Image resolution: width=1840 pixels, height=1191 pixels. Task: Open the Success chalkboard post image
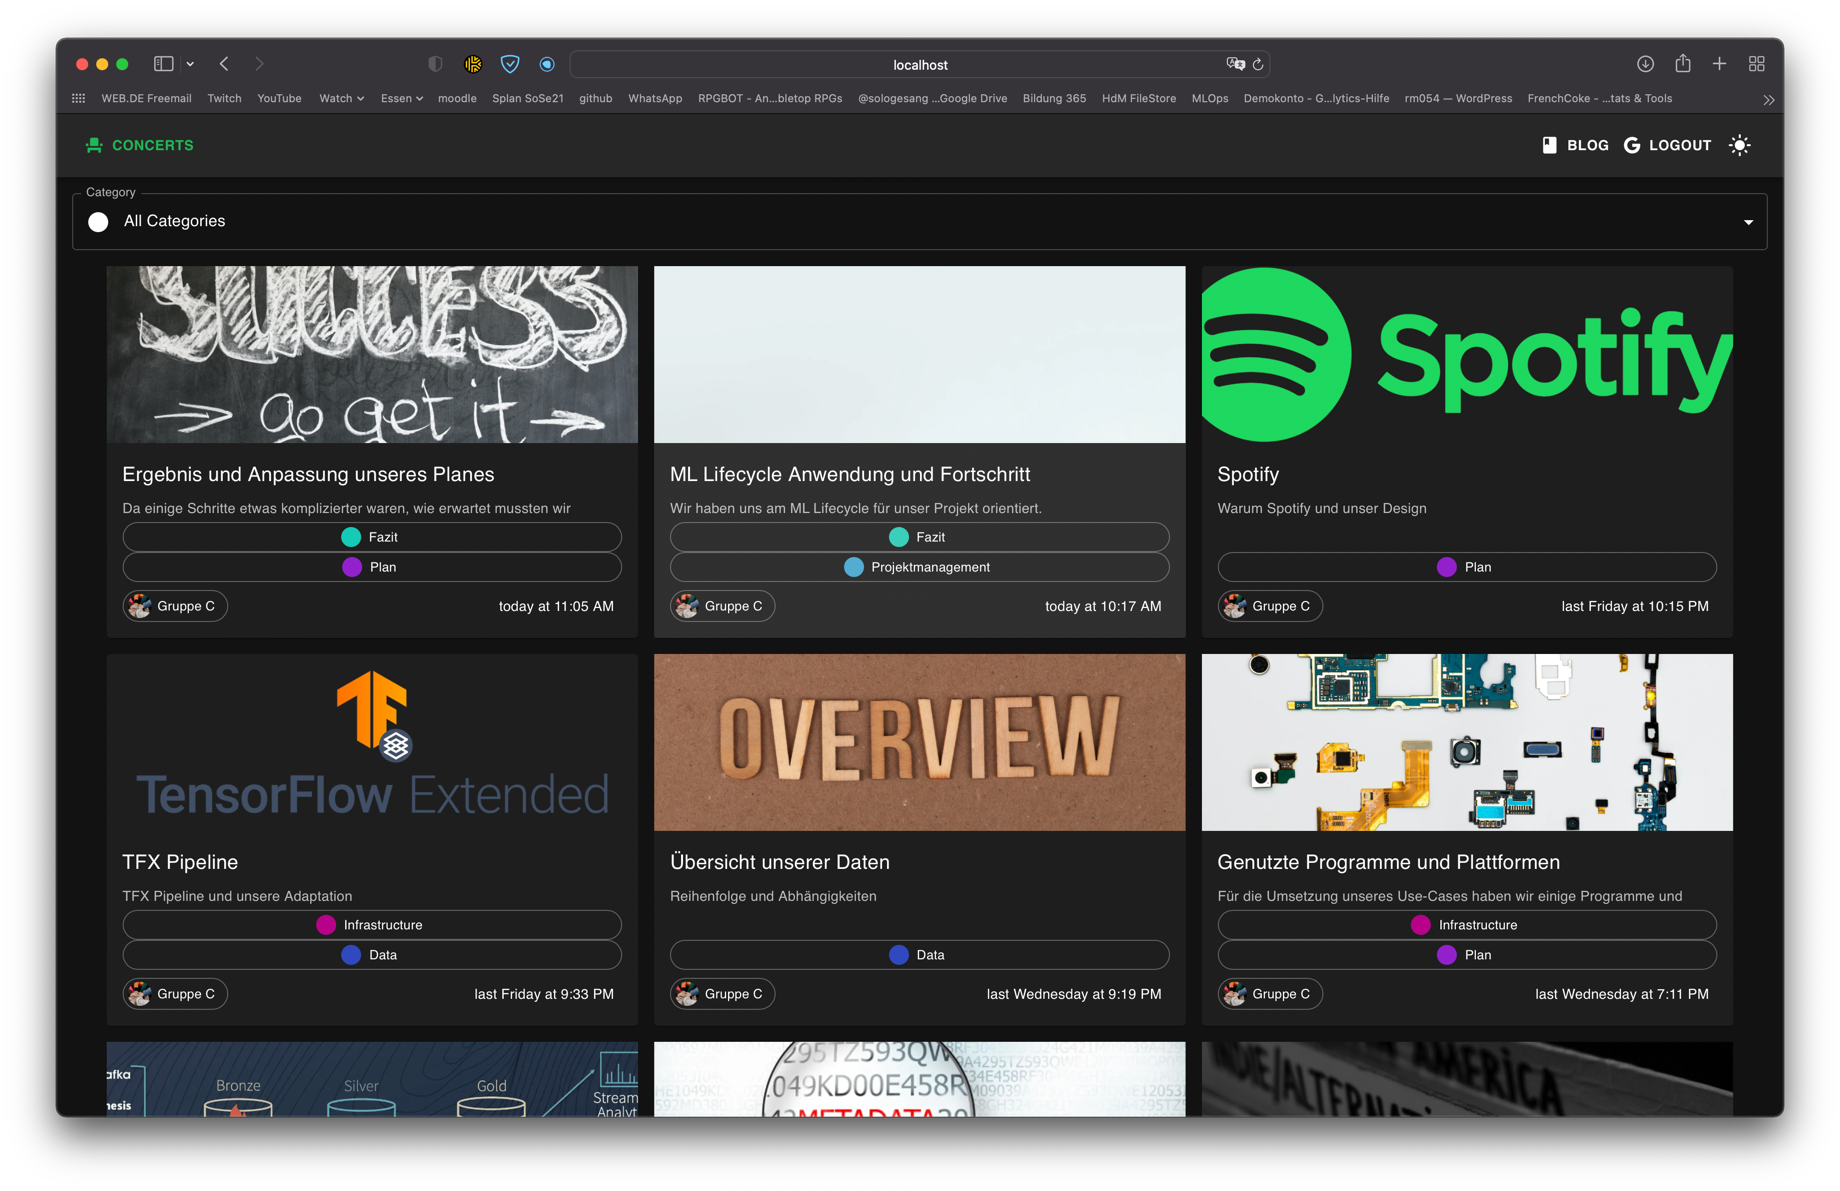pyautogui.click(x=372, y=354)
